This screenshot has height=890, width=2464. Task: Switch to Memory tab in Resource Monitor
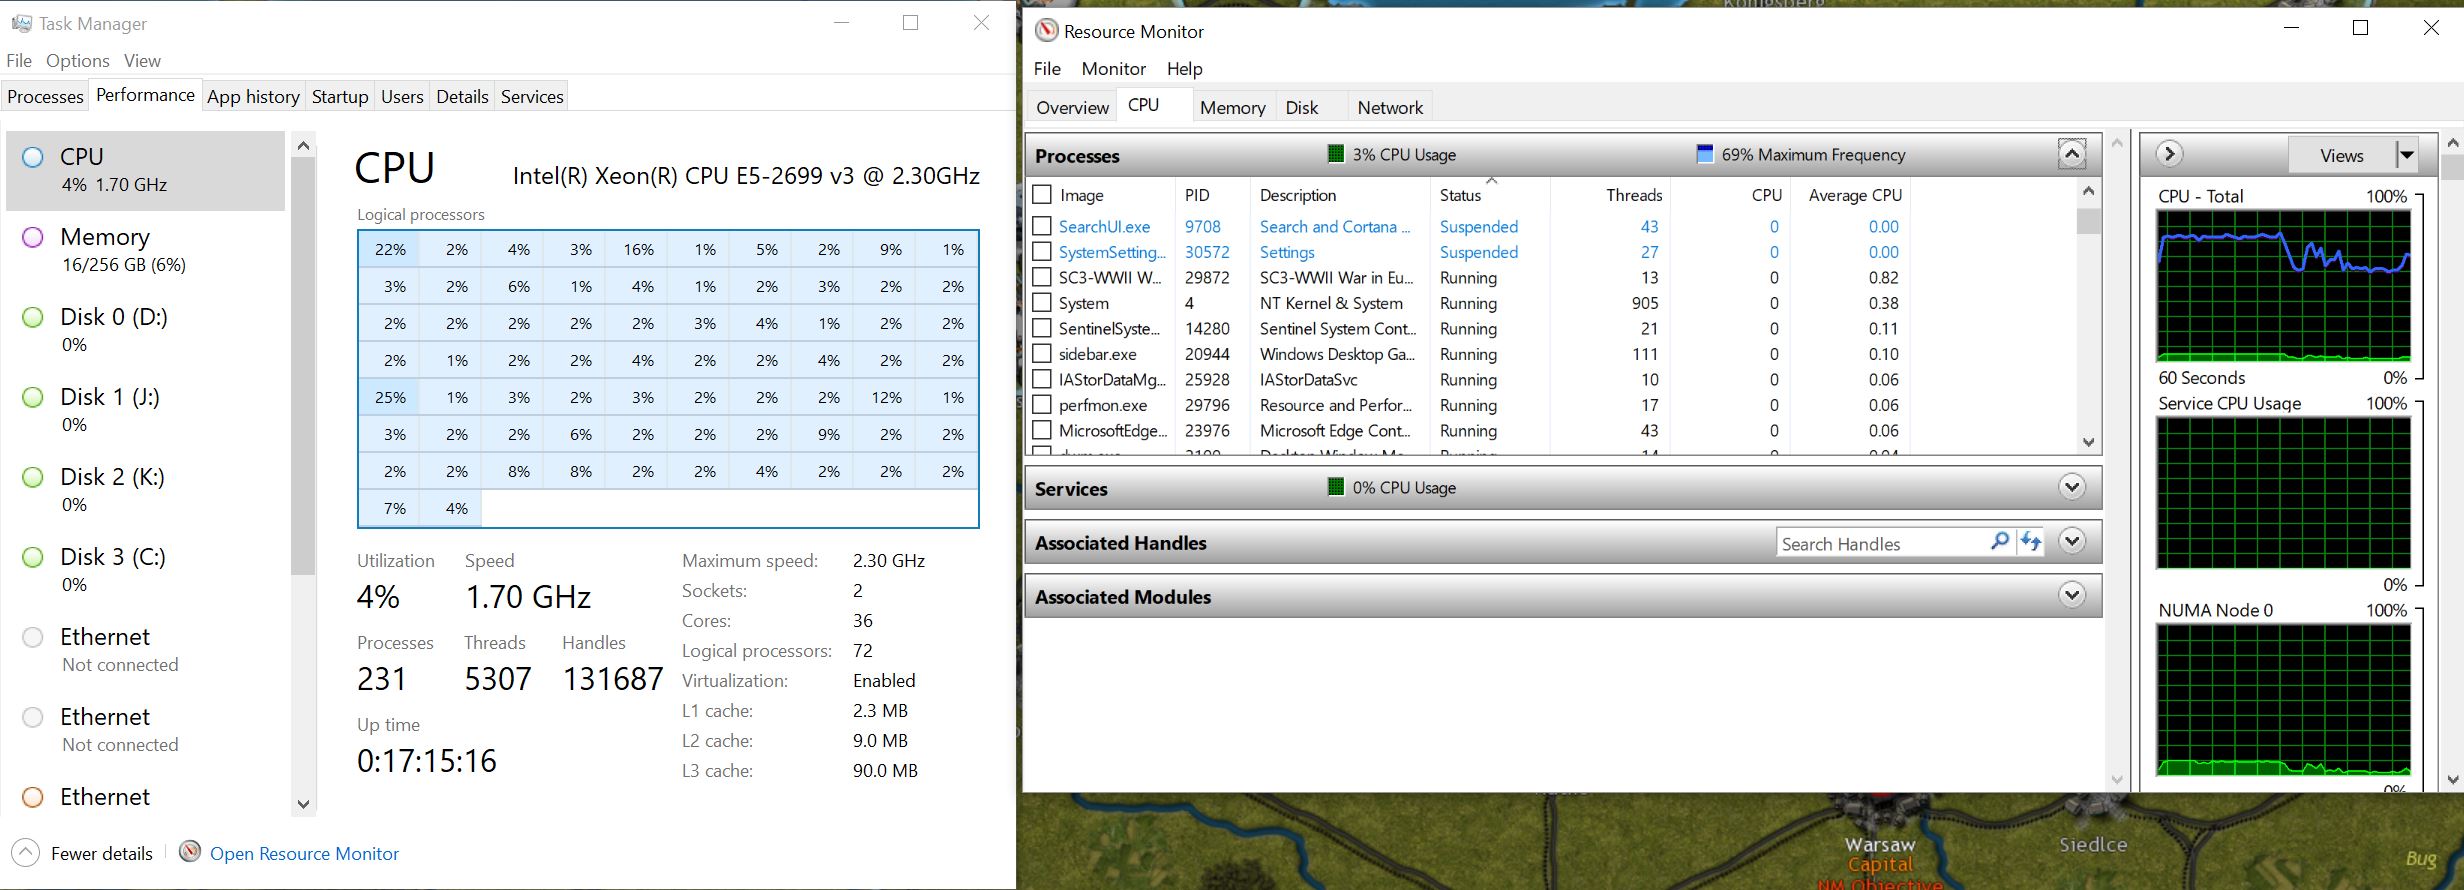[x=1232, y=107]
